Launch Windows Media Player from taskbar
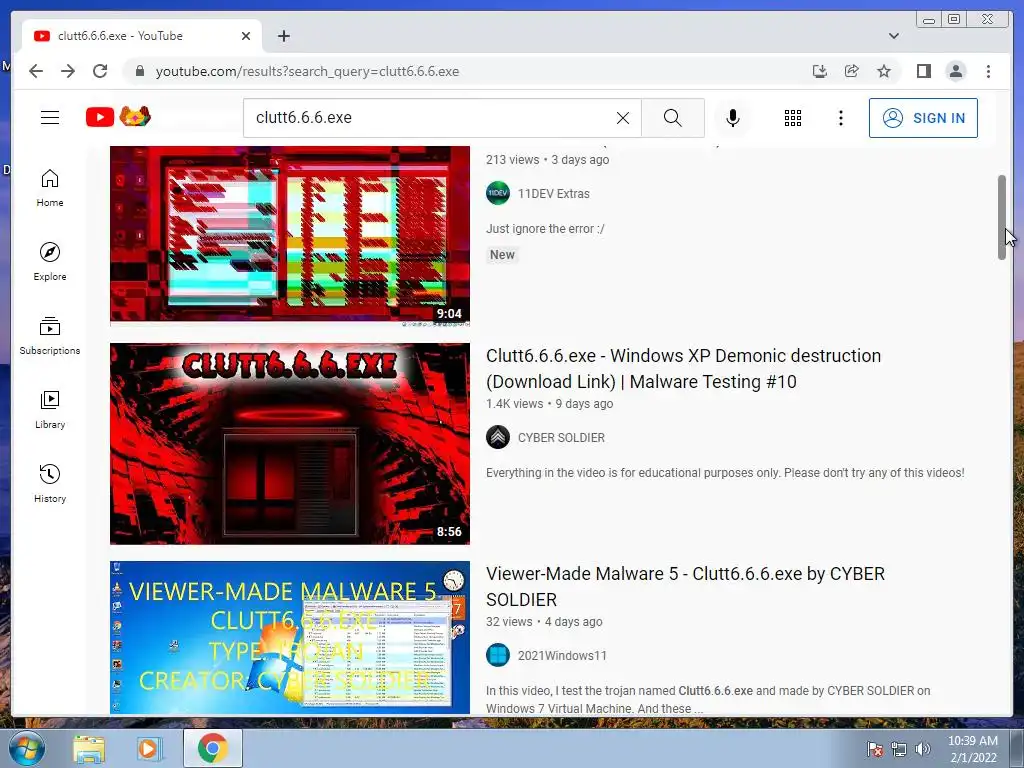 pos(150,748)
